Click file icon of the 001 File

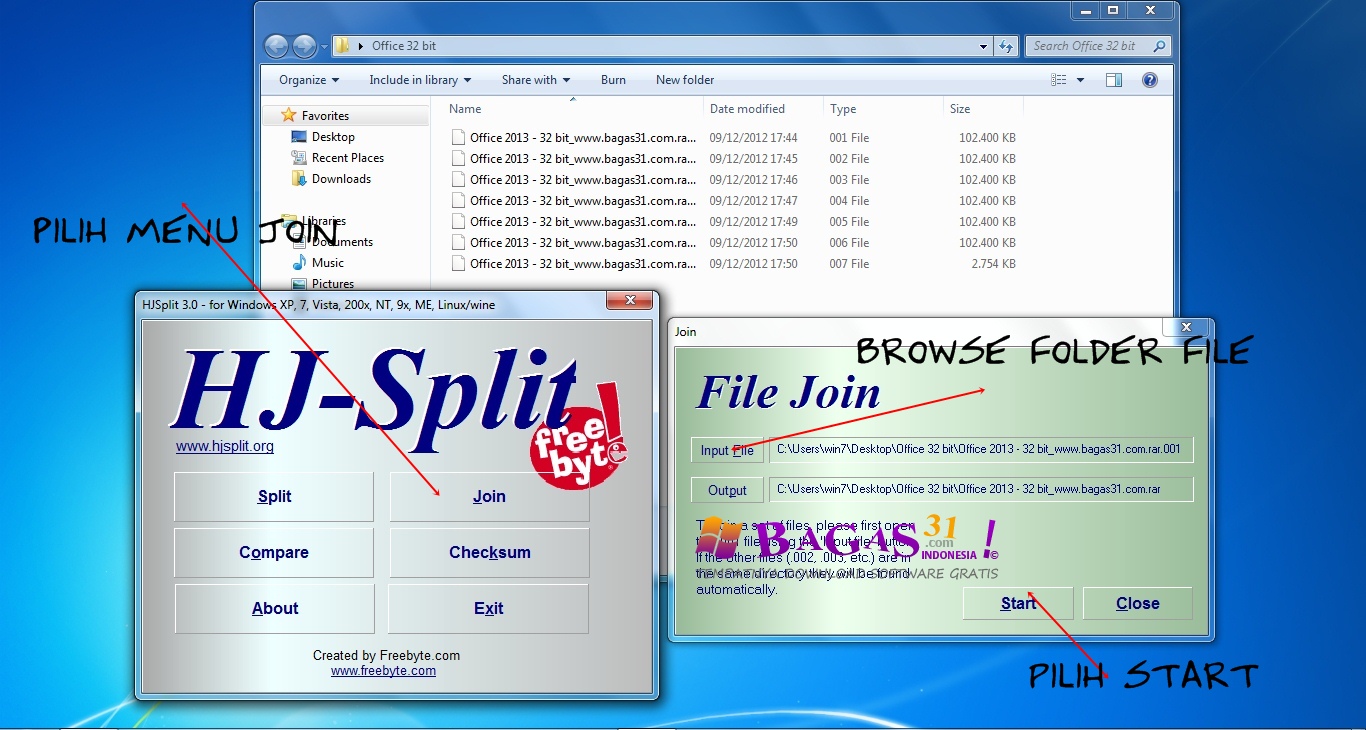(458, 138)
